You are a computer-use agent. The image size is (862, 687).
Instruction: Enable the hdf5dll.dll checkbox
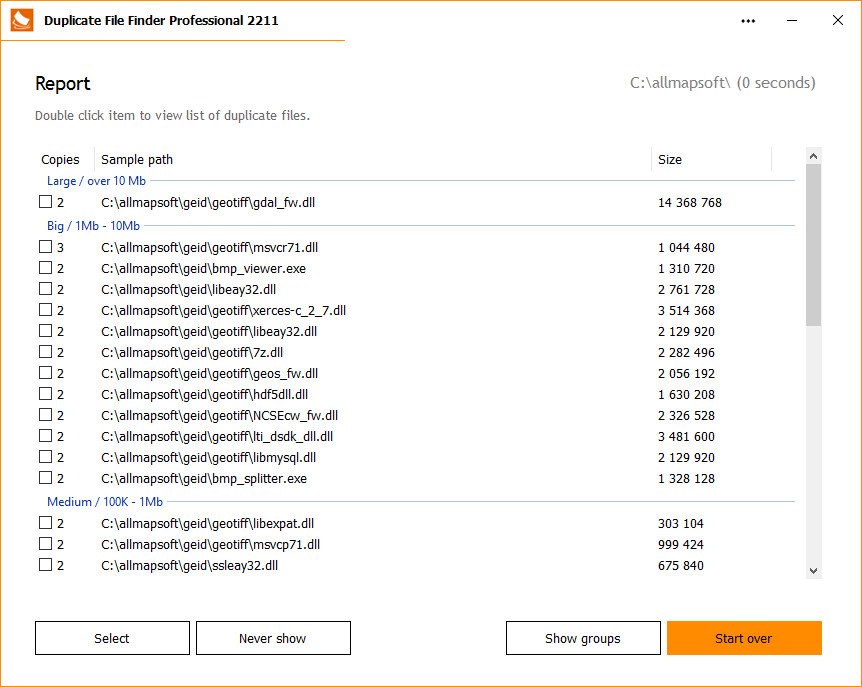tap(46, 394)
